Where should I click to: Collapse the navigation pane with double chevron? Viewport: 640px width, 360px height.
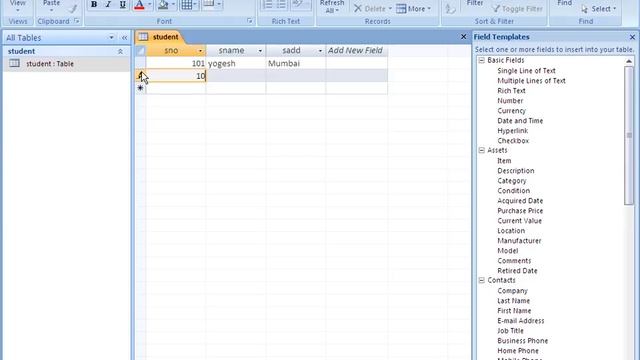[x=124, y=38]
